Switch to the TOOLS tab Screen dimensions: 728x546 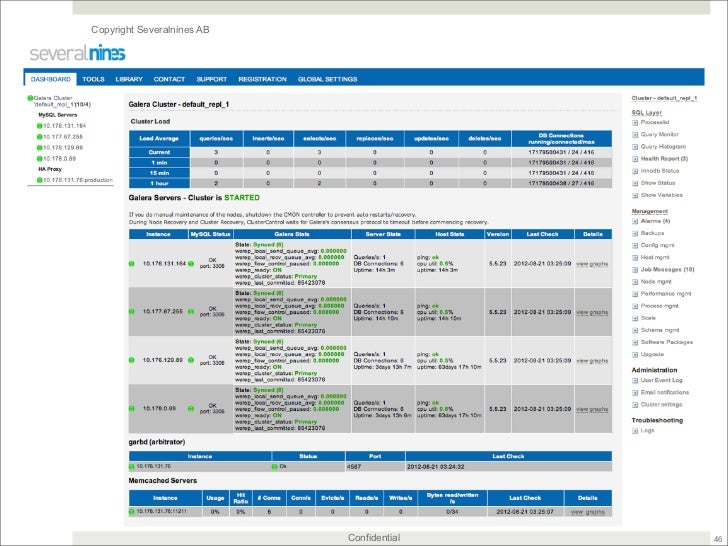pyautogui.click(x=93, y=78)
